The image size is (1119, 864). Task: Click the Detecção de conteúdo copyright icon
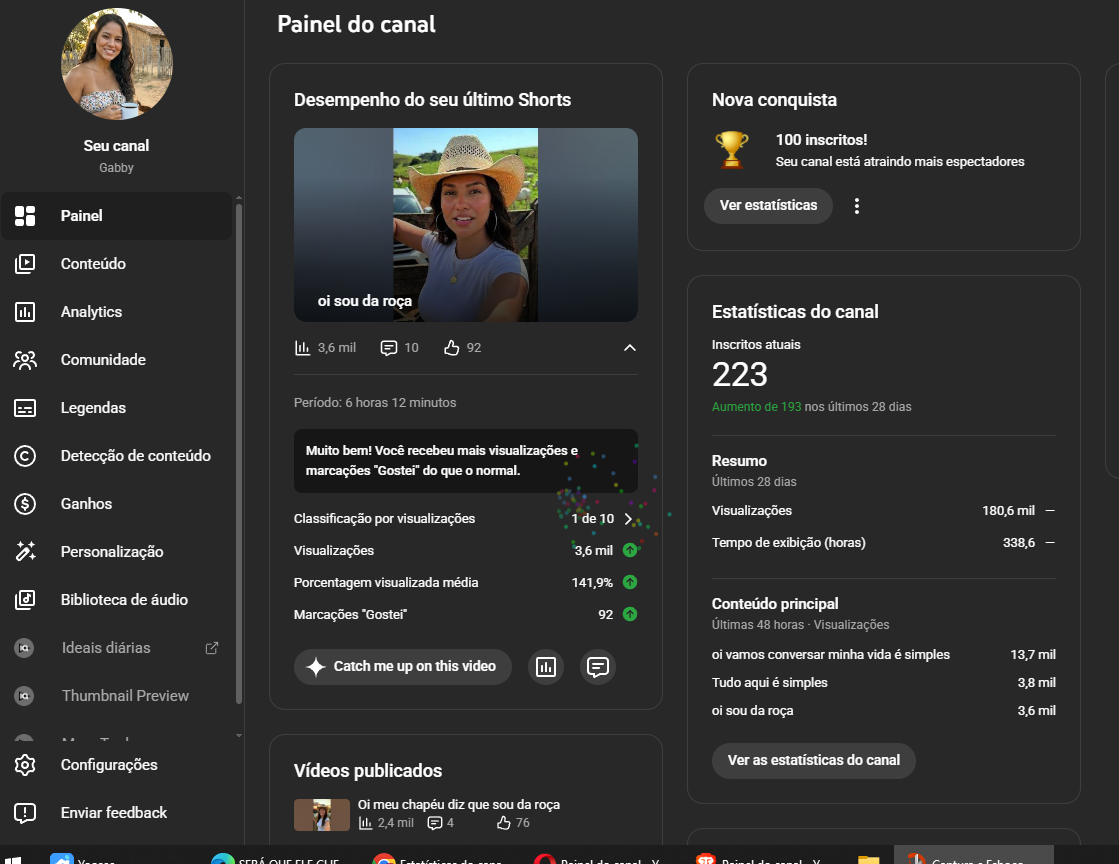coord(25,456)
